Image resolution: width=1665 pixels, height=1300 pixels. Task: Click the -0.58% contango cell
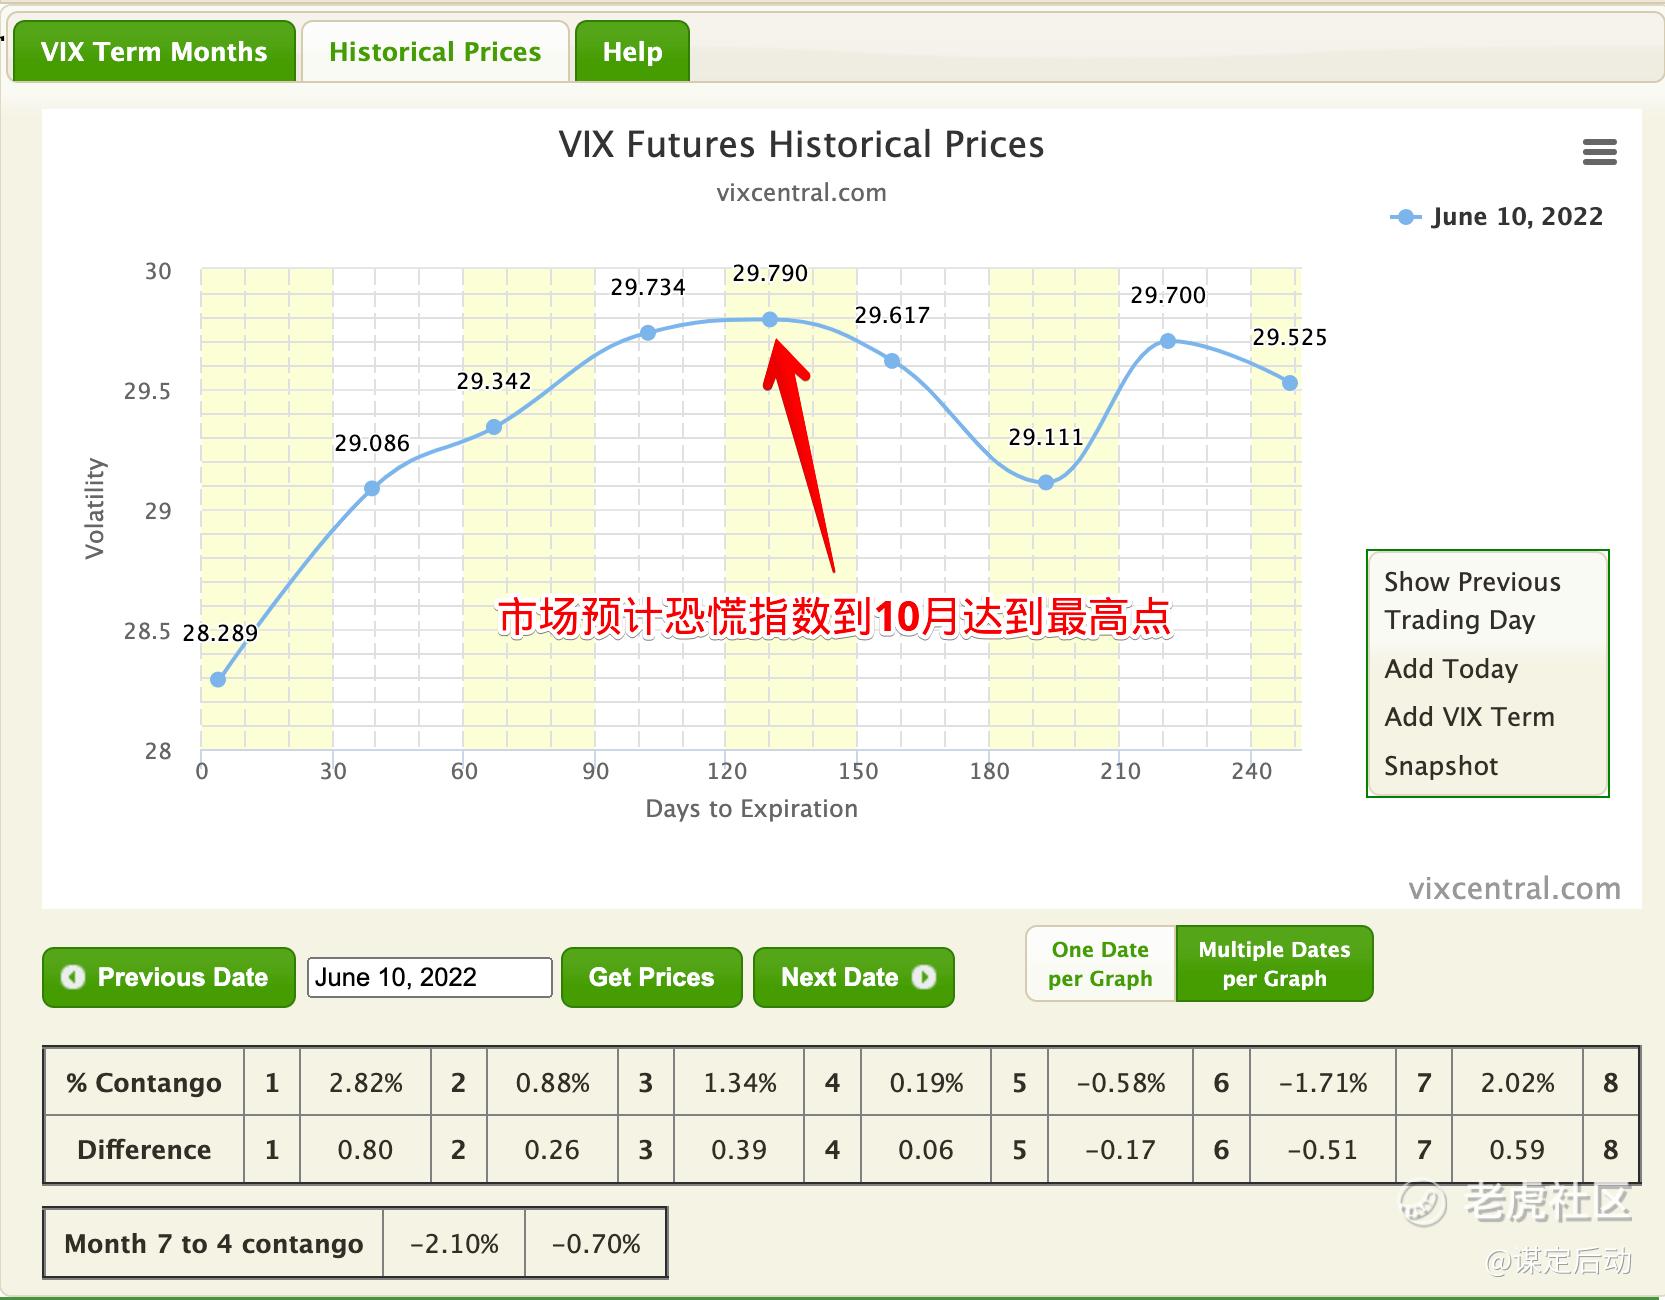coord(1121,1083)
